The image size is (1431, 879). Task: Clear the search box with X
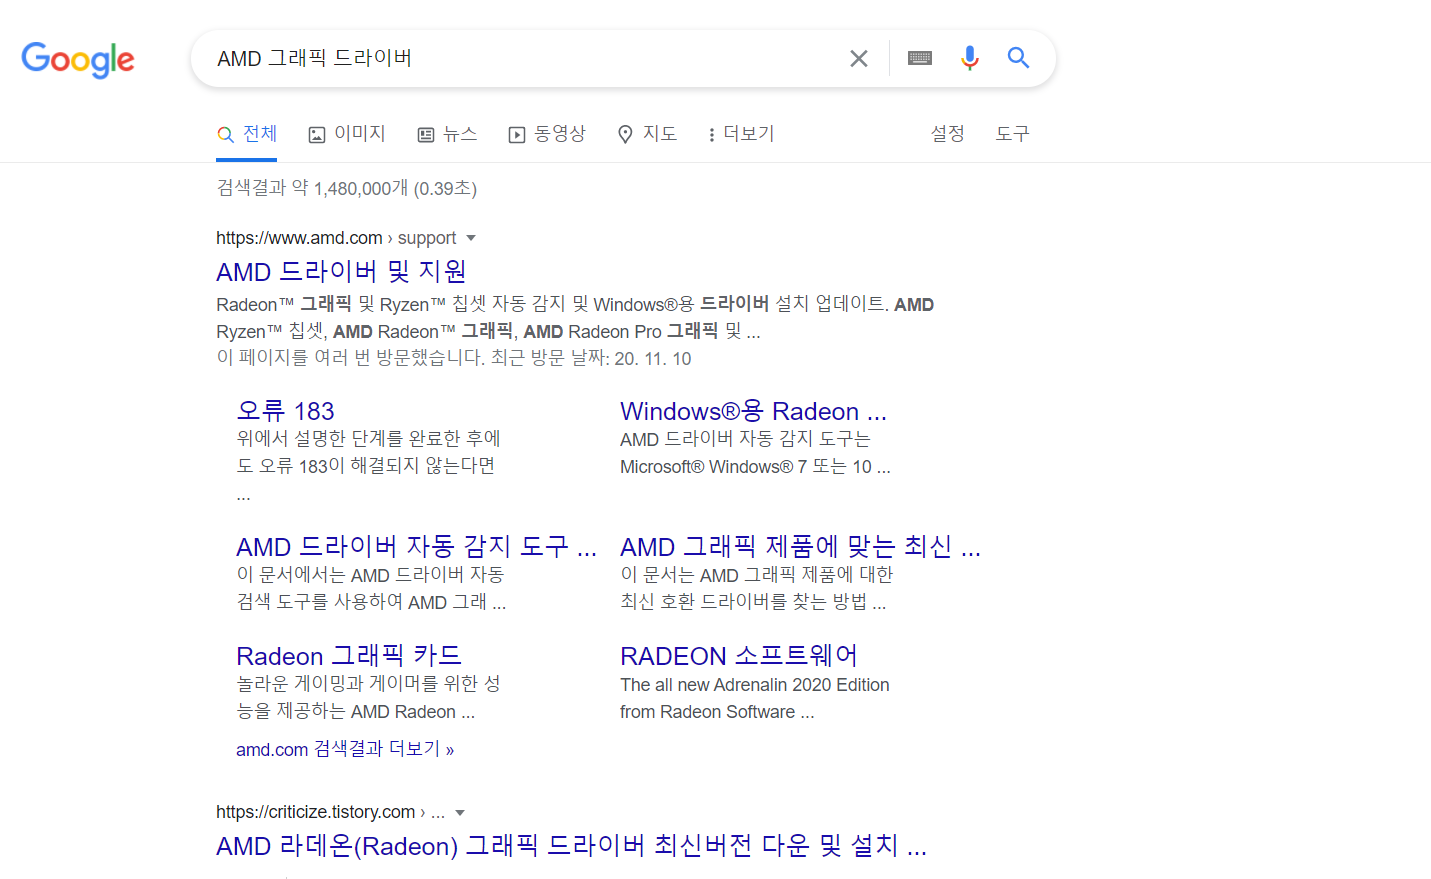pyautogui.click(x=858, y=59)
